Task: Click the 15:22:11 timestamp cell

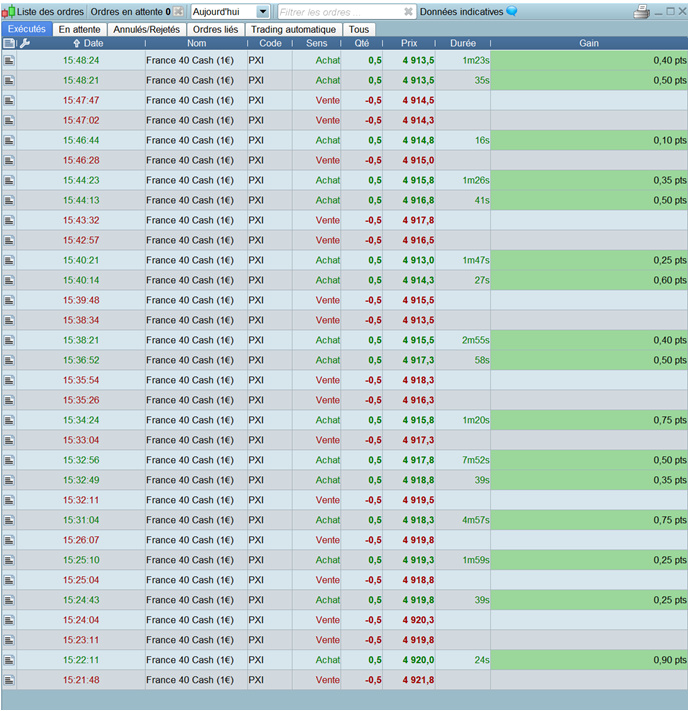Action: 81,660
